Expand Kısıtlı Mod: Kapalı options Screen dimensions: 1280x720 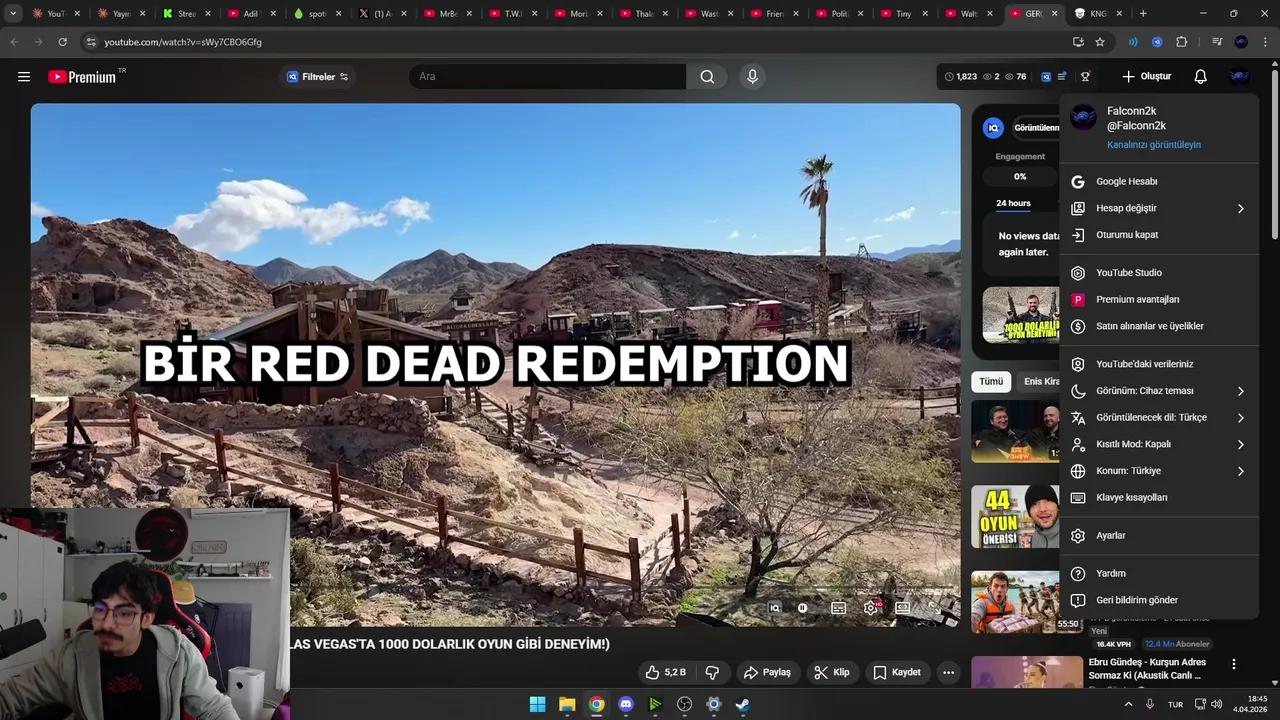[x=1158, y=444]
